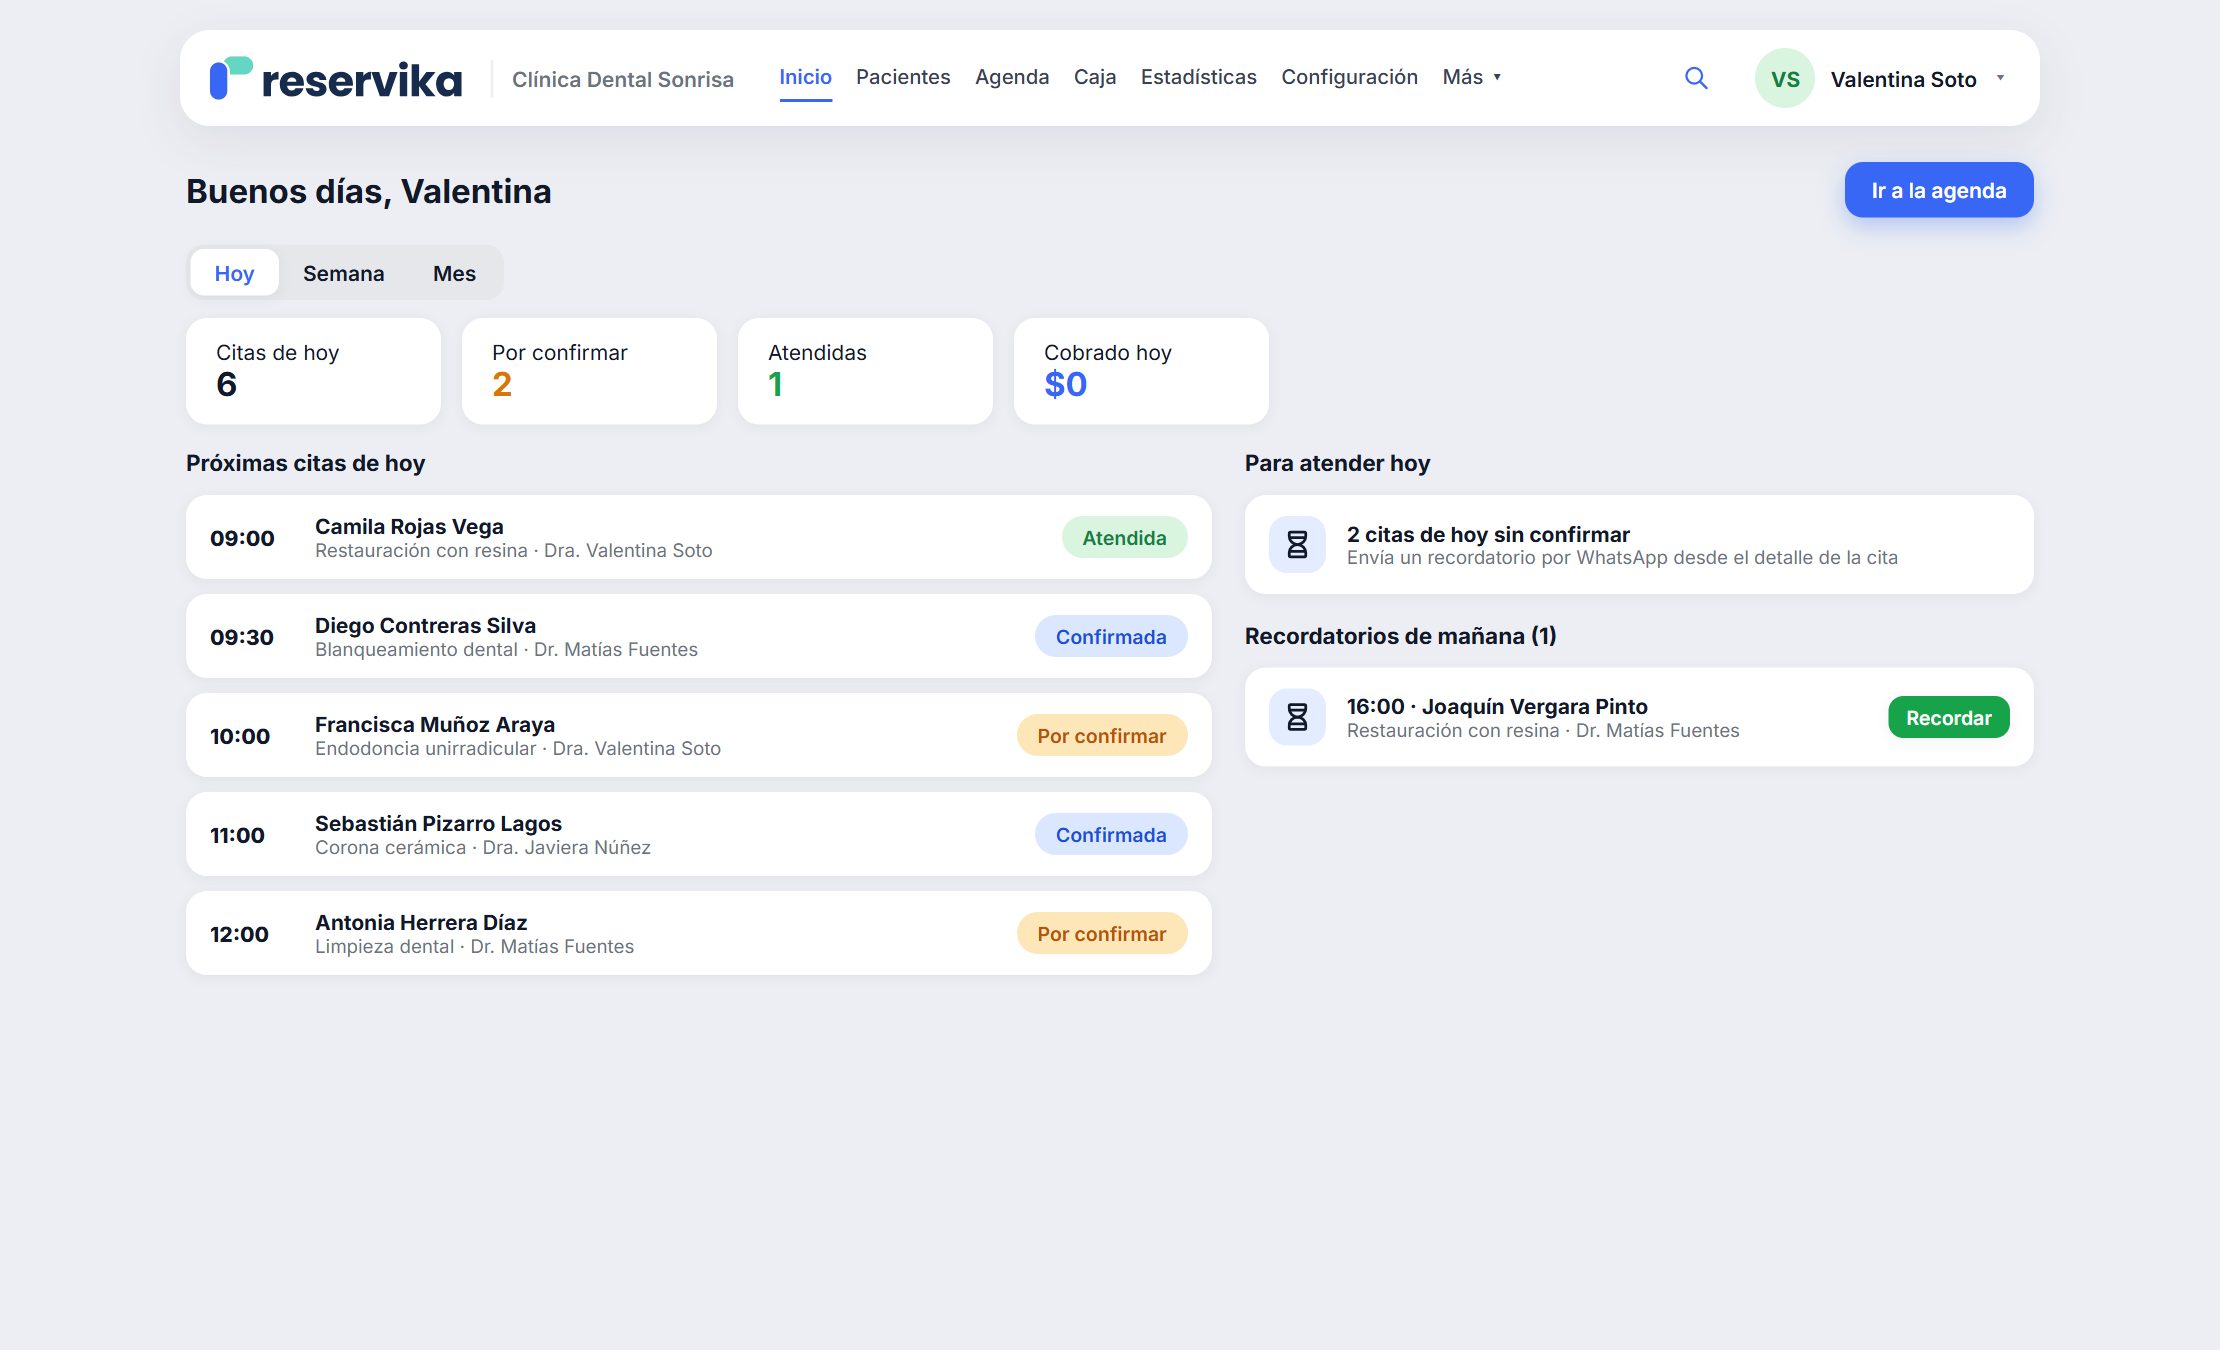Screen dimensions: 2220x1350
Task: Open the Citas de hoy card
Action: tap(313, 371)
